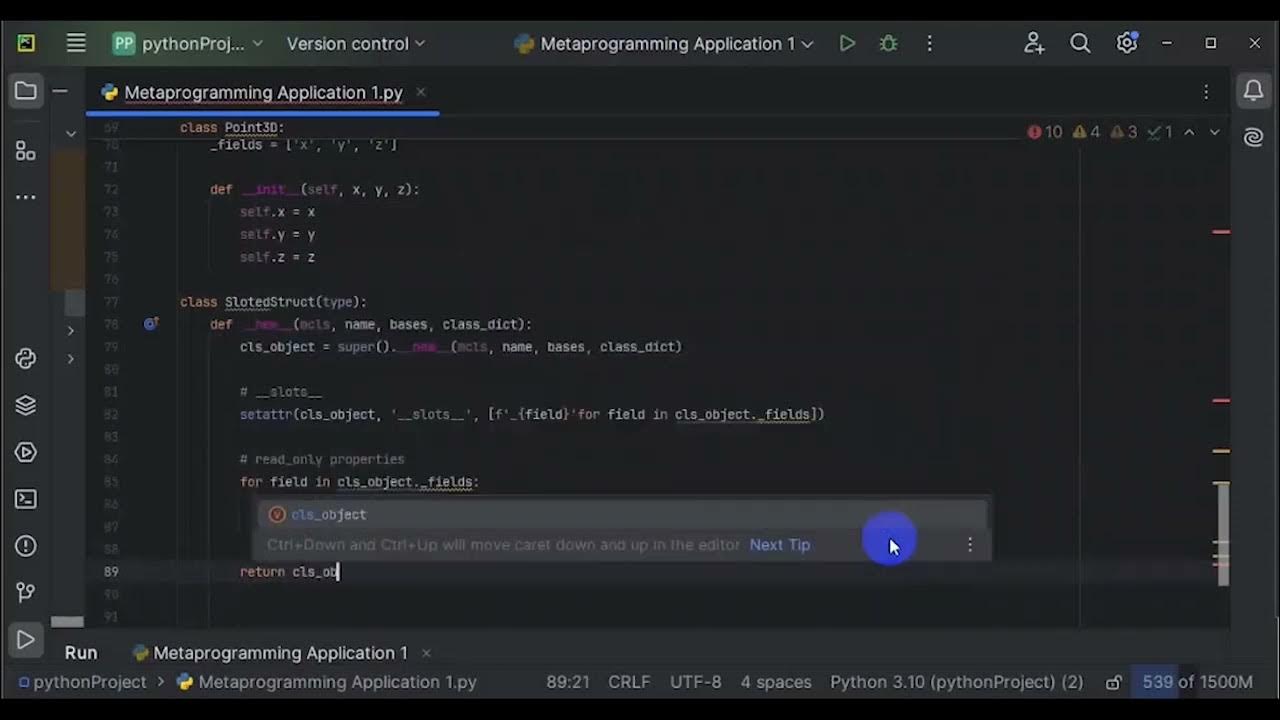Click Metaprogramming Application 1.py breadcrumb
Screen dimensions: 1280x720
[327, 682]
